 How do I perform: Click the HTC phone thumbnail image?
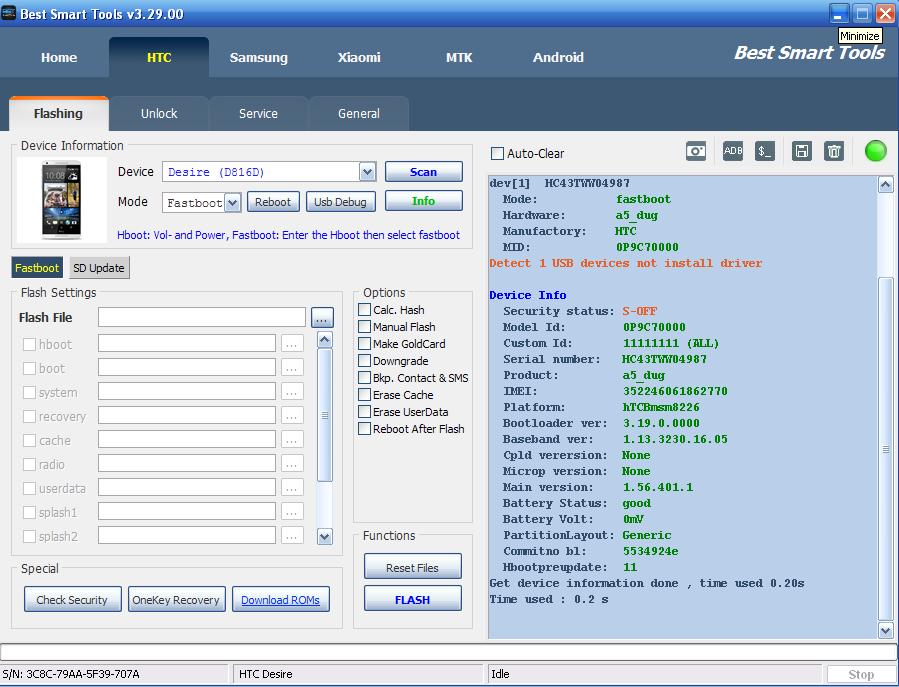62,200
